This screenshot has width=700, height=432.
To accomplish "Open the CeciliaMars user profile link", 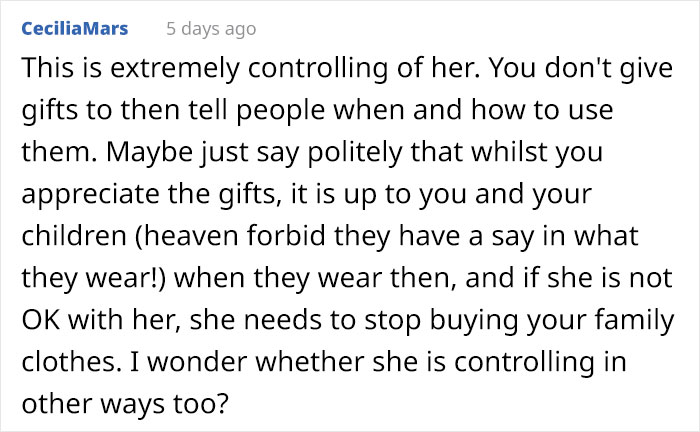I will click(74, 29).
